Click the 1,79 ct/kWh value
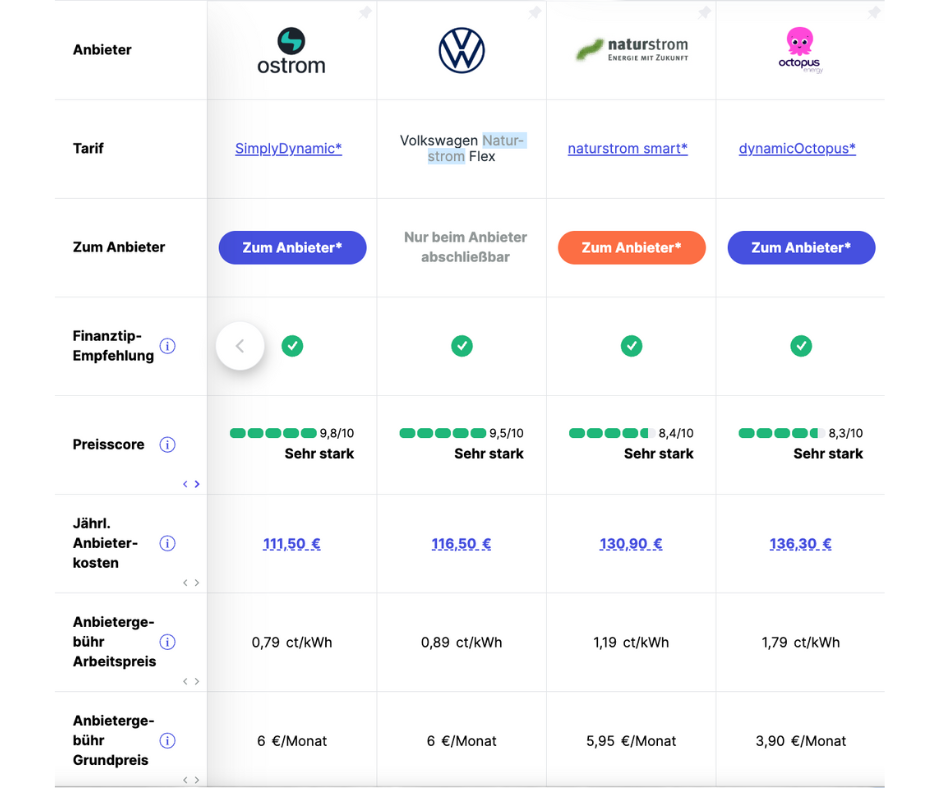The image size is (940, 788). coord(801,642)
